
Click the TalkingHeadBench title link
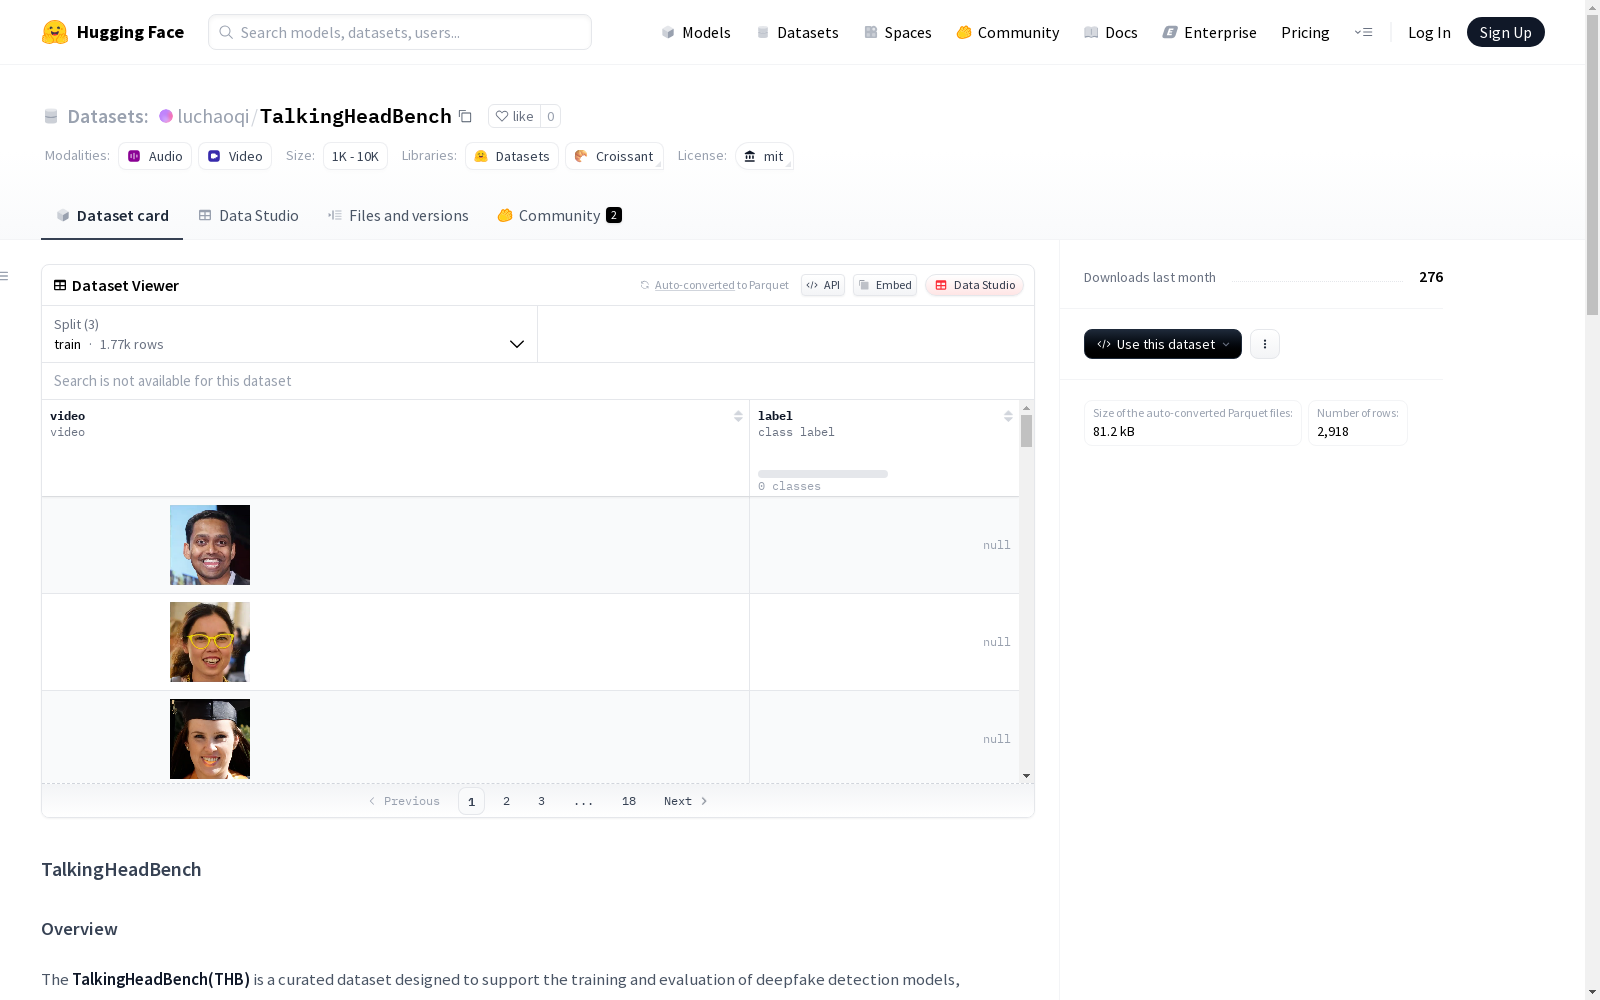pos(356,116)
